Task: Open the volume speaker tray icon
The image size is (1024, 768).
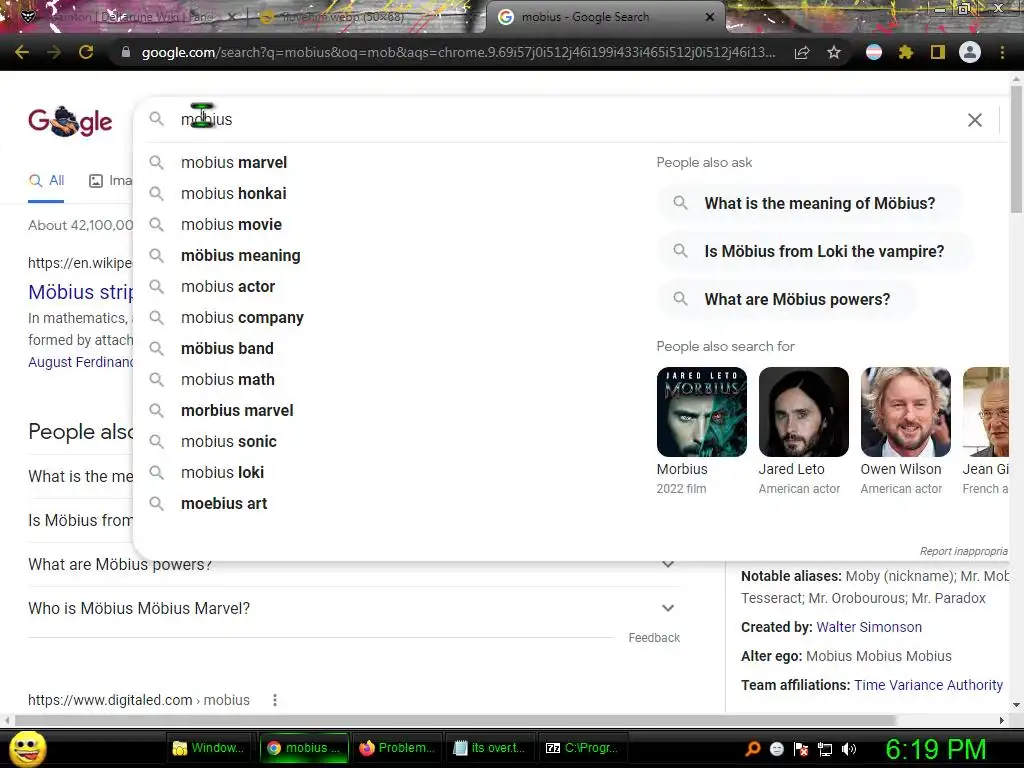Action: (849, 748)
